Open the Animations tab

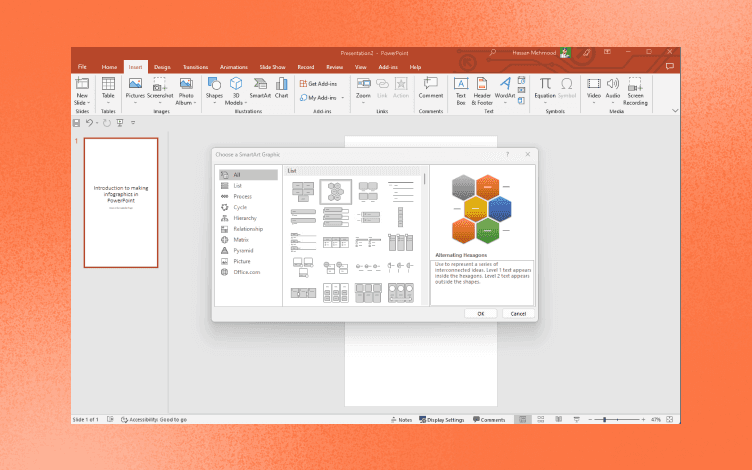(x=234, y=67)
